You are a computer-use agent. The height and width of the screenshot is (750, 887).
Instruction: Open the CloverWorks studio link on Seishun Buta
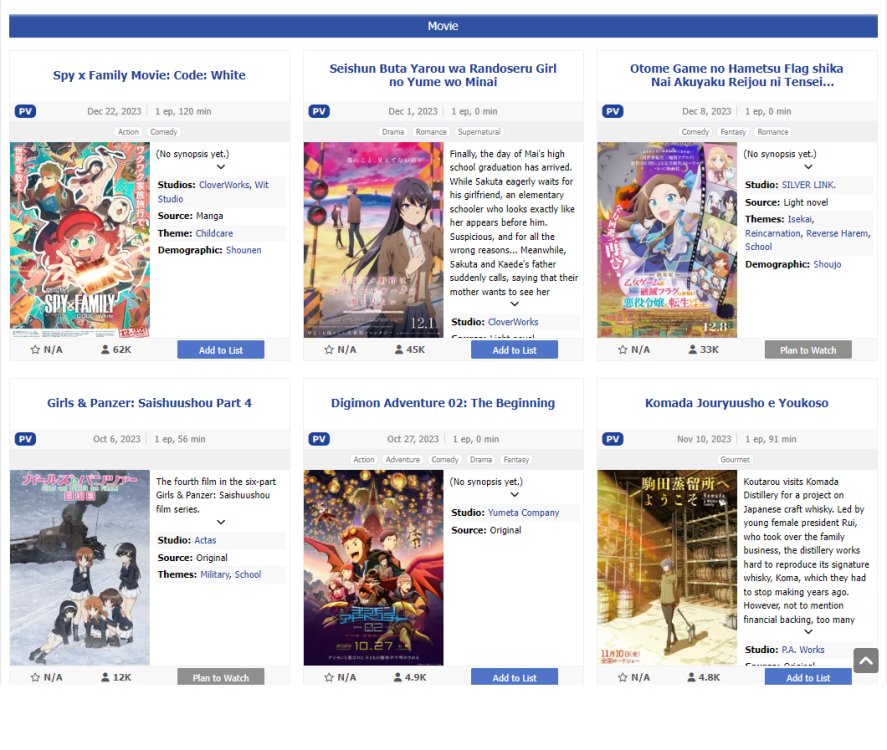pyautogui.click(x=513, y=322)
